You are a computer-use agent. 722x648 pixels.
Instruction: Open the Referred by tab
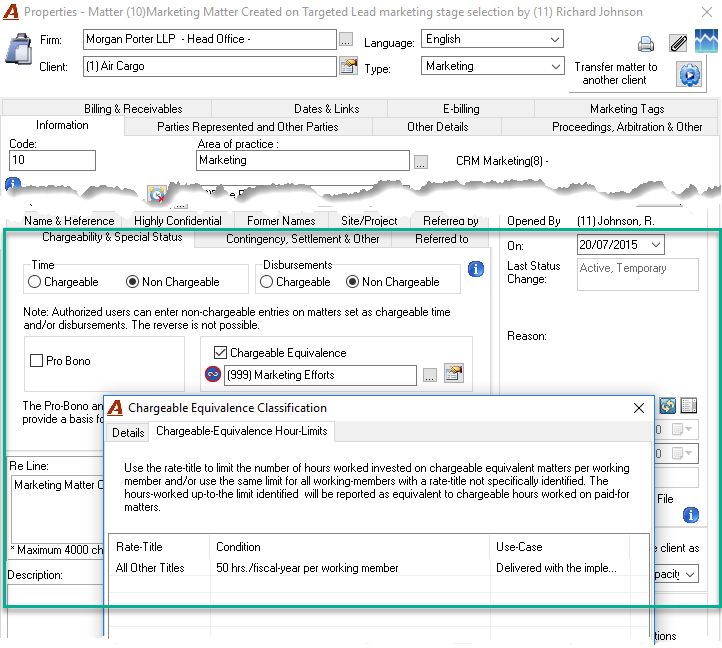(450, 221)
